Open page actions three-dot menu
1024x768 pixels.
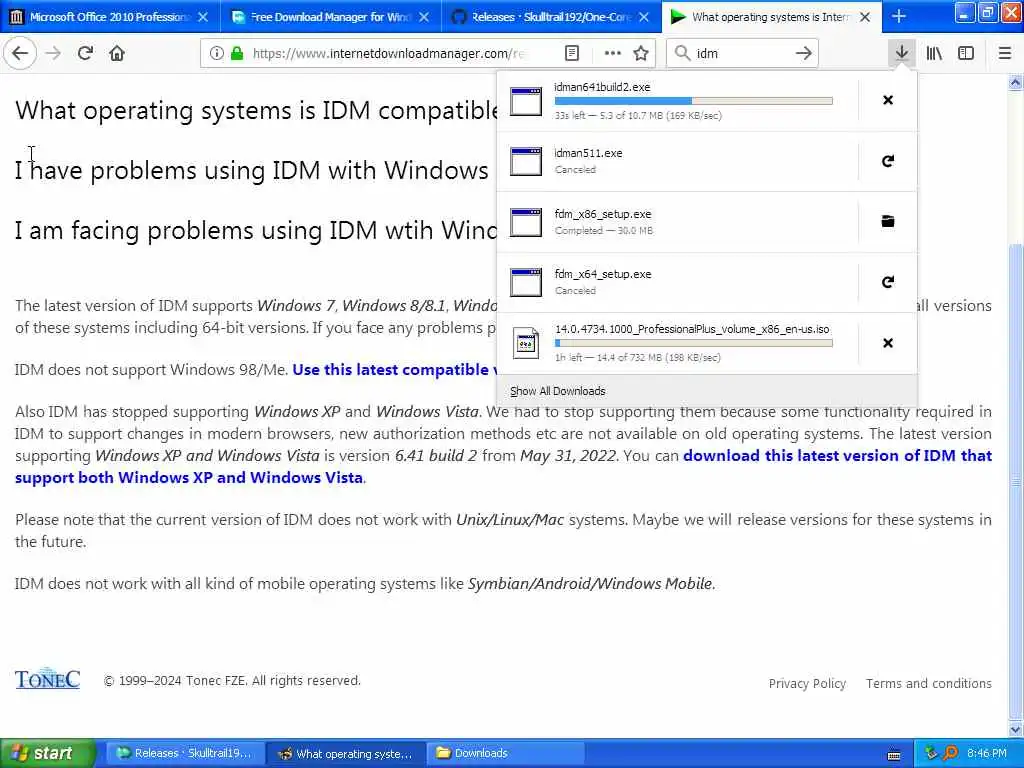click(613, 54)
